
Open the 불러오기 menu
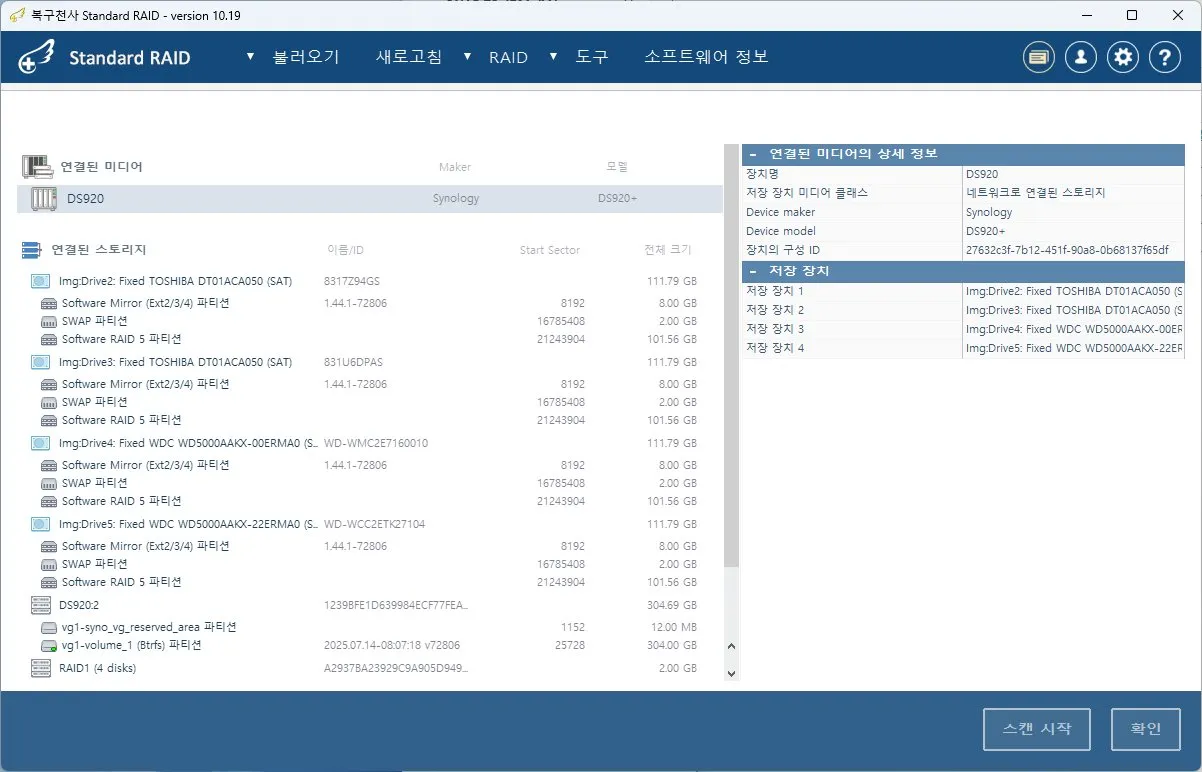(306, 57)
